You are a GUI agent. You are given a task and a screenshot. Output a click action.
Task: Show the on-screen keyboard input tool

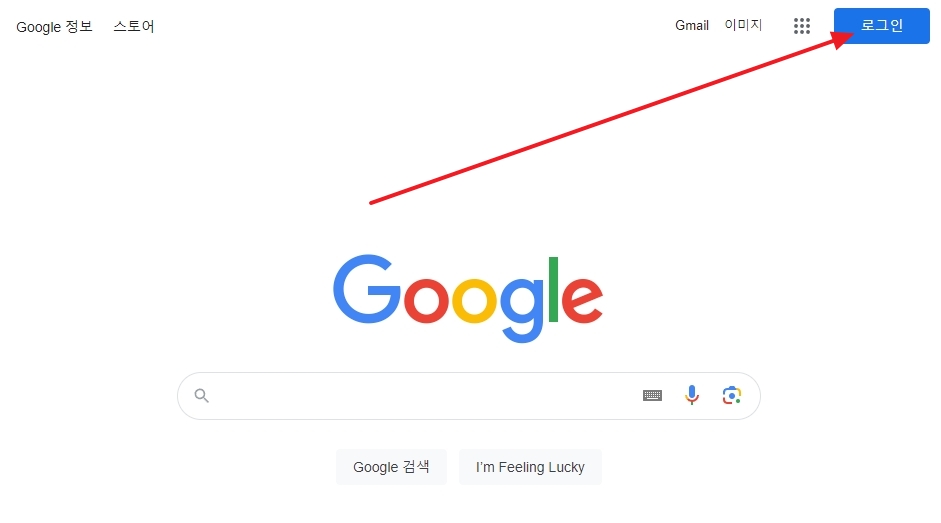tap(652, 395)
